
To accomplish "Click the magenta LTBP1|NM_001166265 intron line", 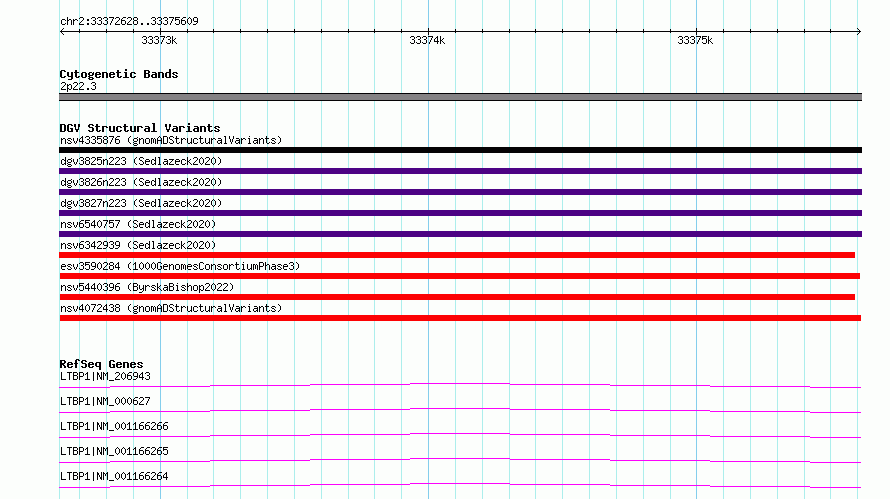I will [x=460, y=460].
